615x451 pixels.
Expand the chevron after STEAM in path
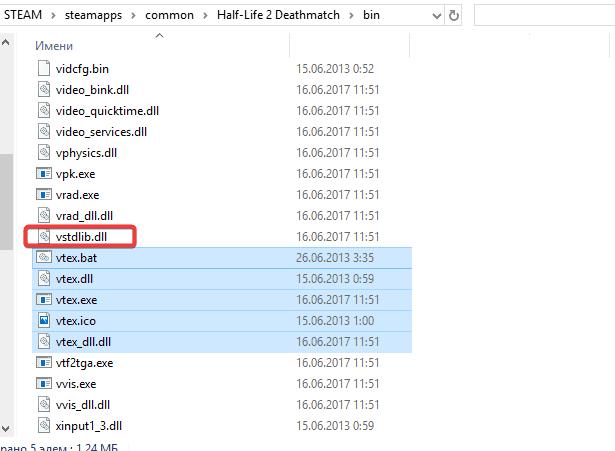click(x=53, y=16)
